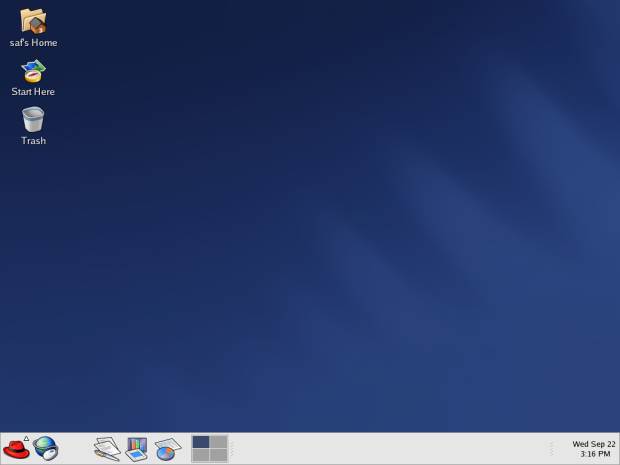Launch the spreadsheet pie-chart icon in panel
This screenshot has height=465, width=620.
168,449
